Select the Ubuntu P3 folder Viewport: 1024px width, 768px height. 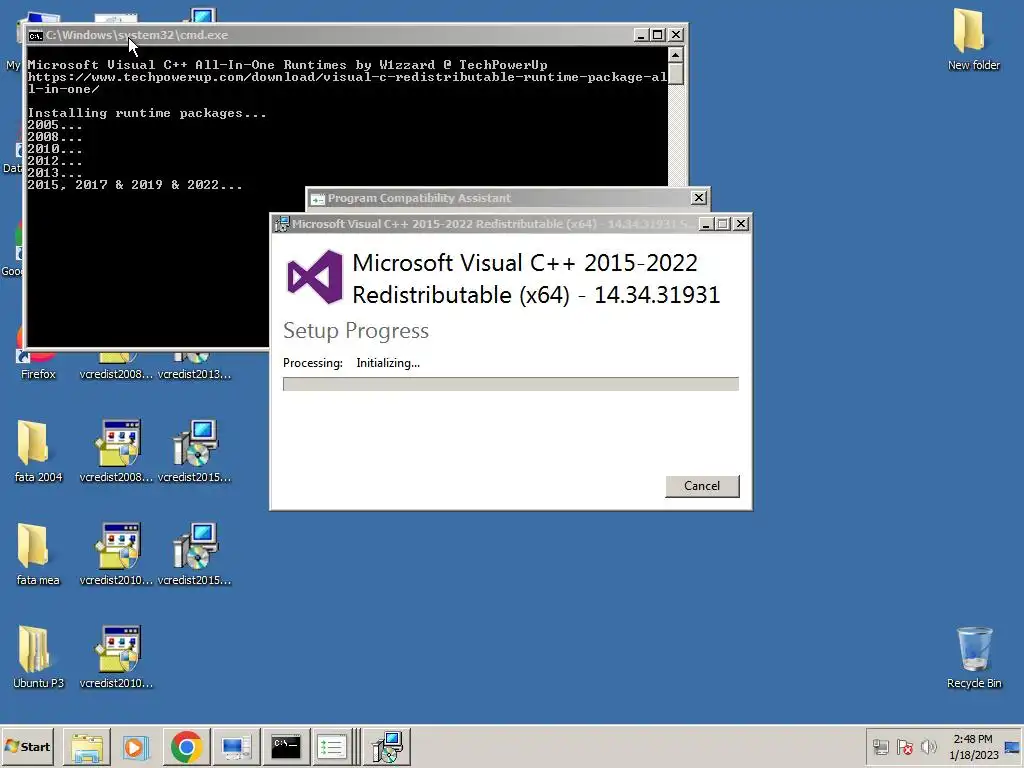[38, 657]
